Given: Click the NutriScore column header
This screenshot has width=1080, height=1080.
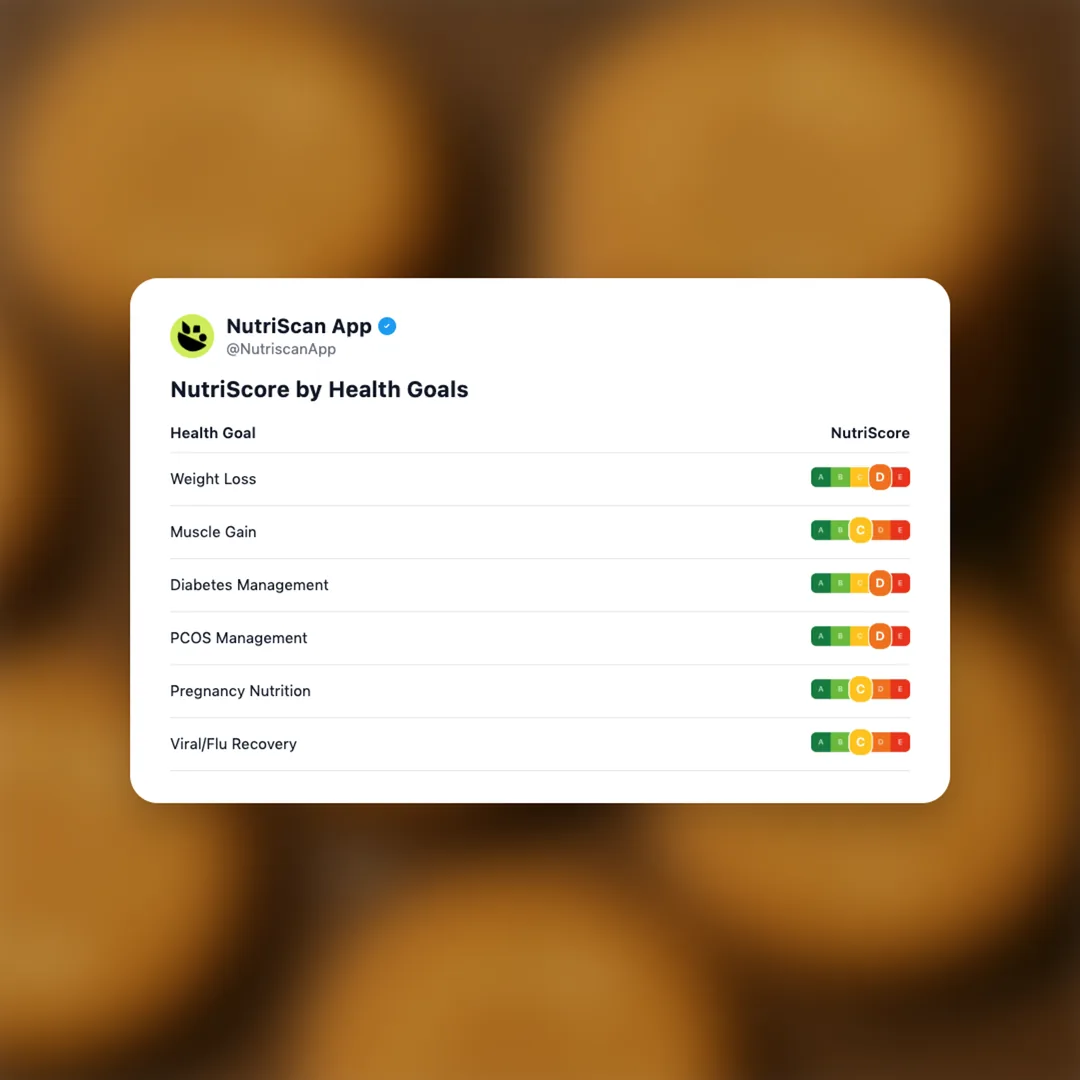Looking at the screenshot, I should 870,433.
